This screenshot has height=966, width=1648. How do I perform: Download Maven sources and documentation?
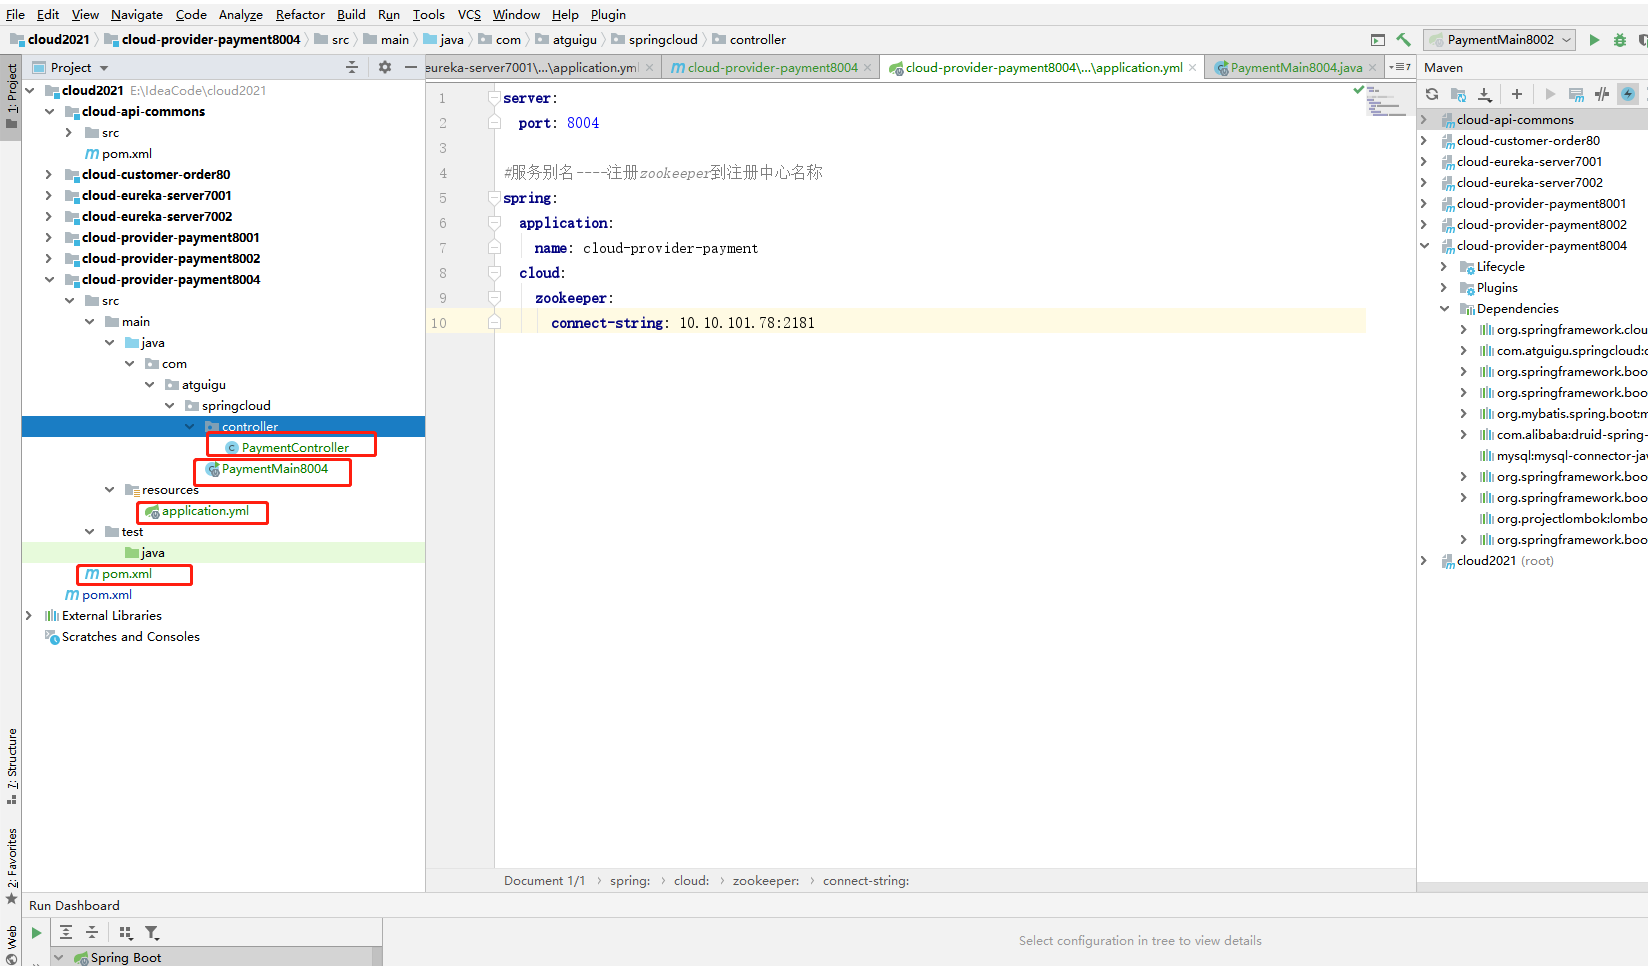(1485, 94)
